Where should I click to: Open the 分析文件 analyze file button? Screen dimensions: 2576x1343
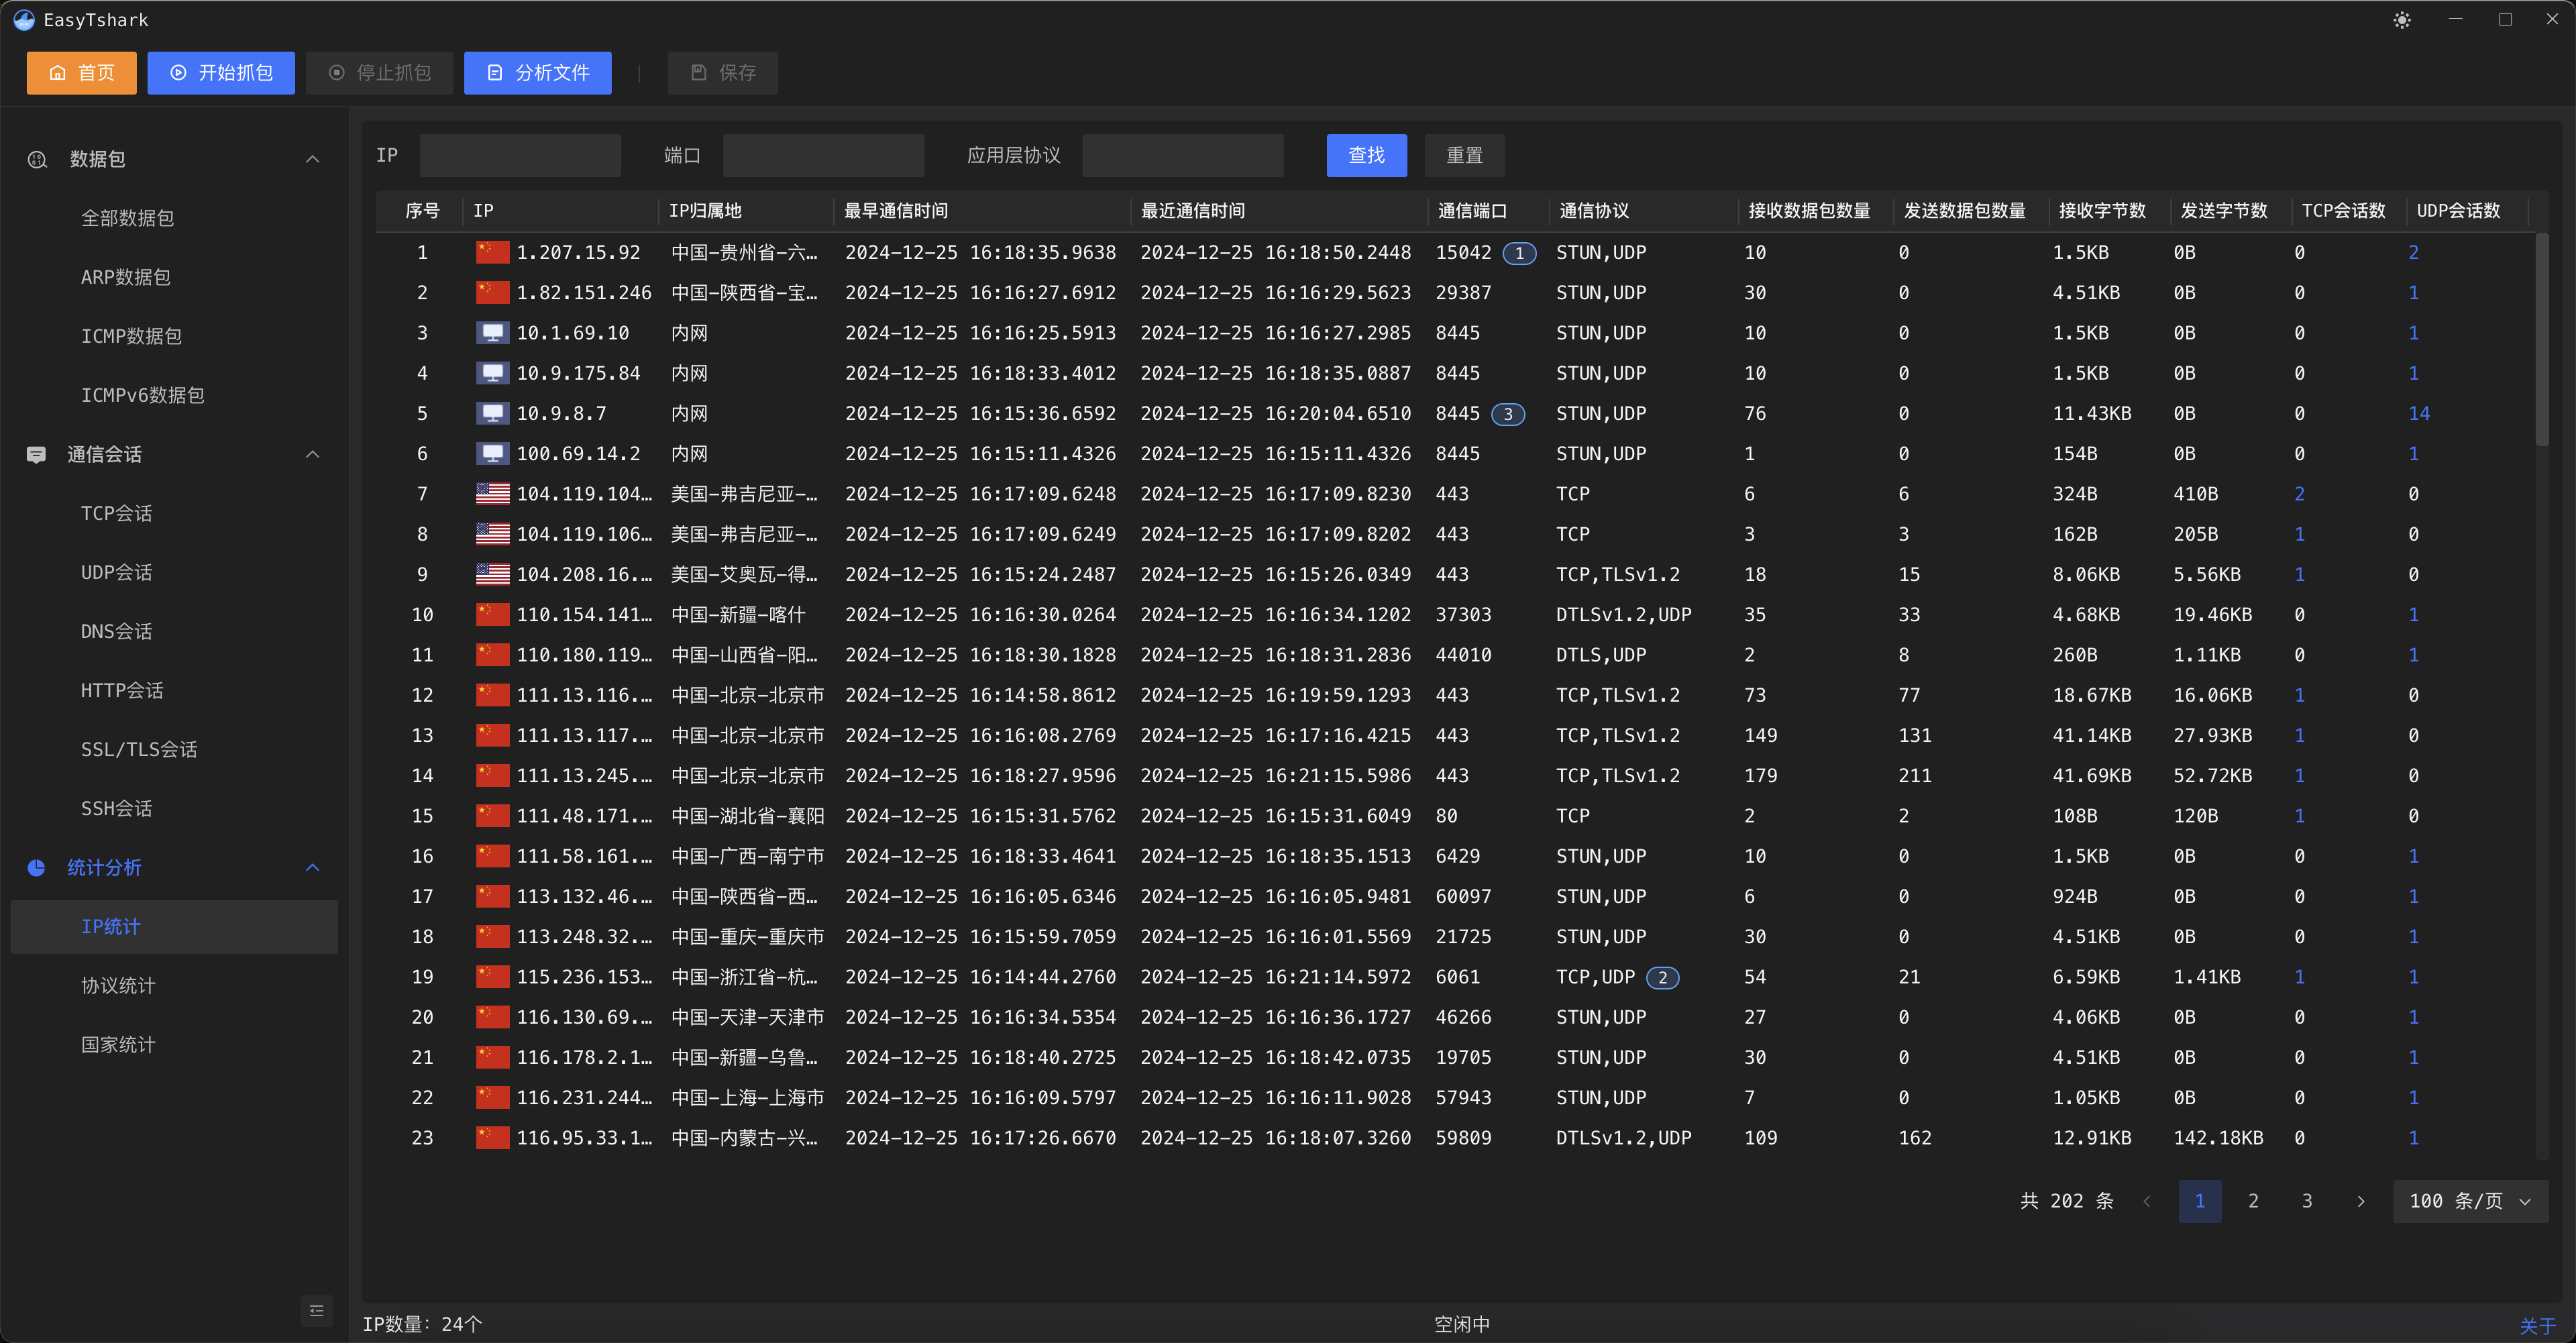click(x=537, y=73)
